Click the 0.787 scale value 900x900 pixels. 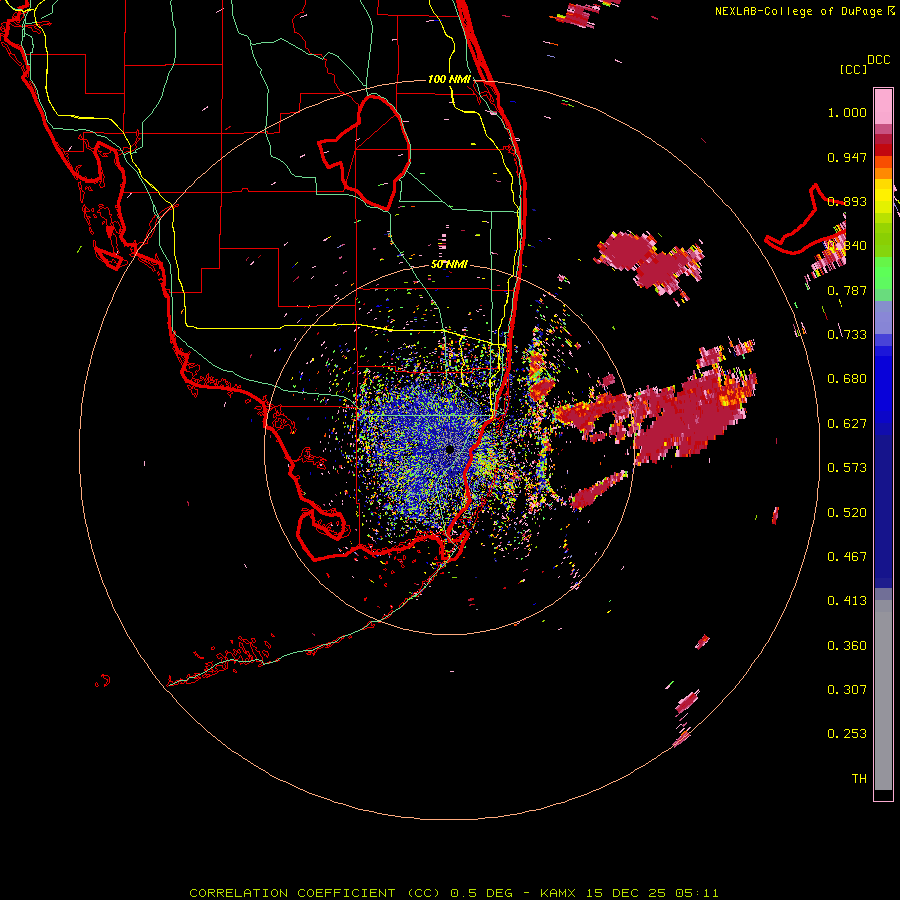pos(847,291)
